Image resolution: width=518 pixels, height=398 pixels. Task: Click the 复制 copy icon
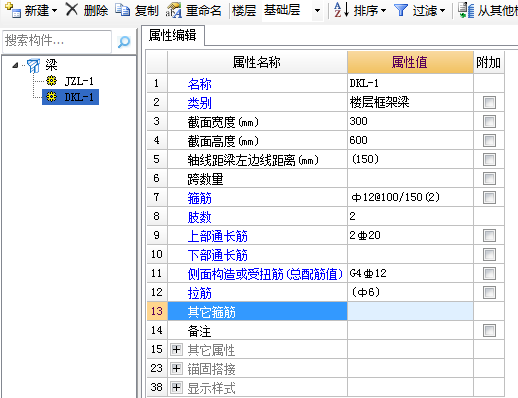coord(122,10)
